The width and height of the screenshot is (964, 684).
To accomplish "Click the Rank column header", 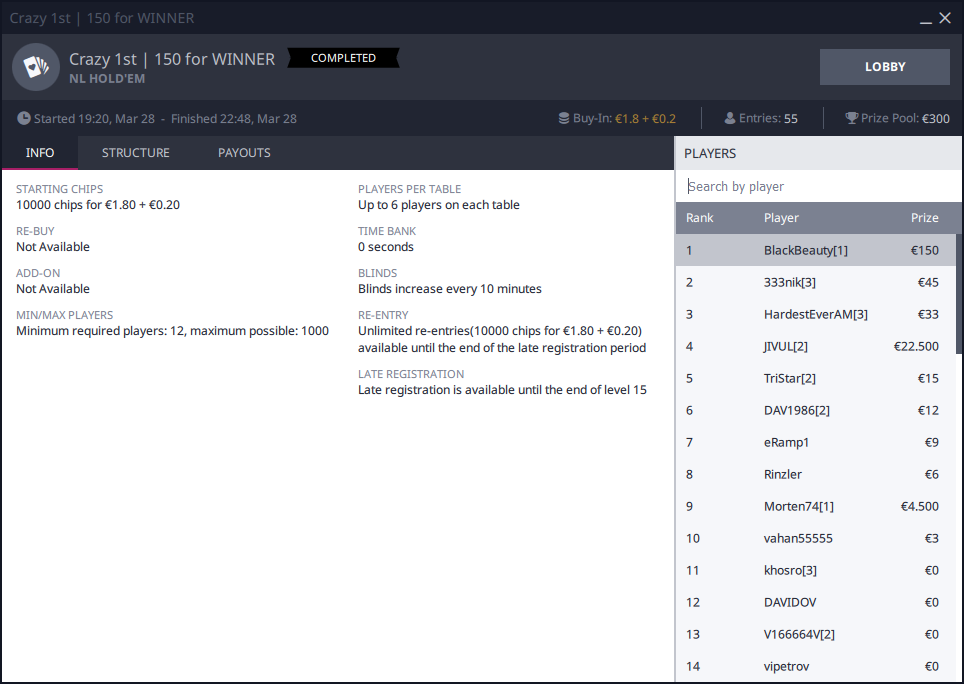I will click(x=700, y=218).
